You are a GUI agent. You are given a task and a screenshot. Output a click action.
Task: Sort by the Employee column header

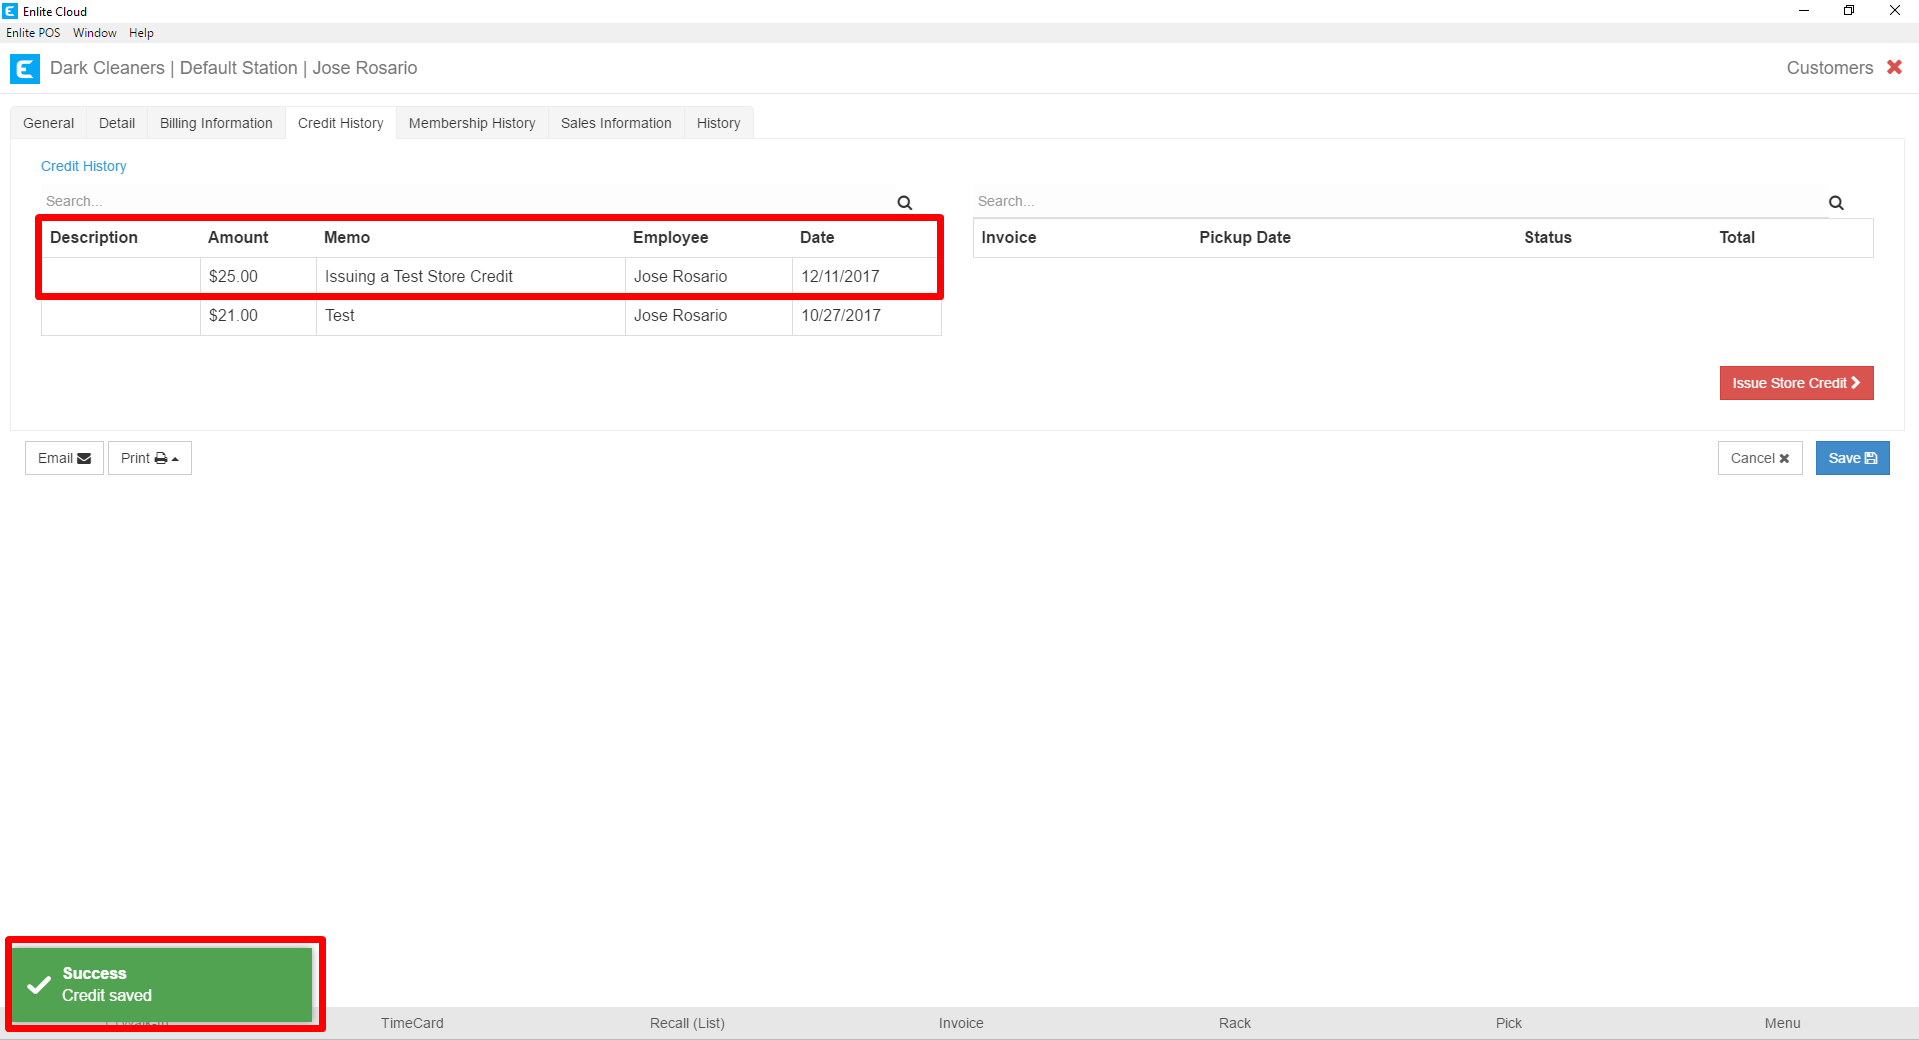point(670,237)
